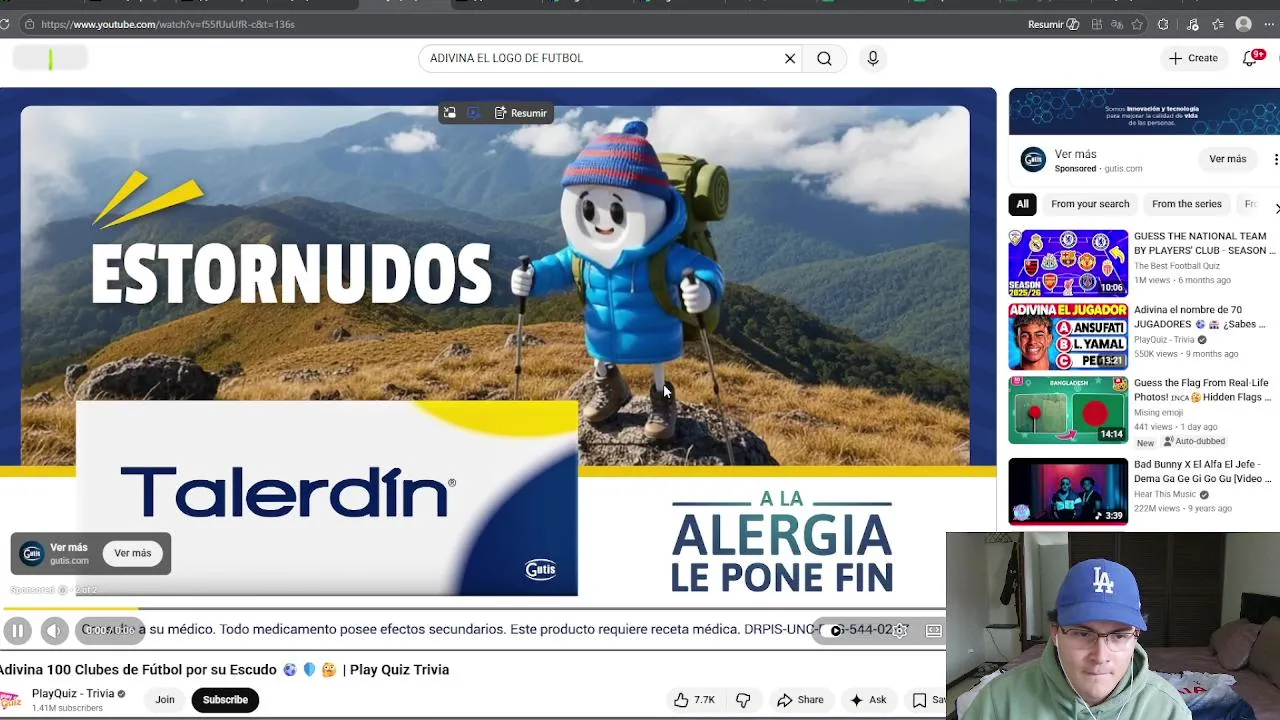Open favorites list icon in browser toolbar
This screenshot has width=1280, height=720.
coord(1218,24)
